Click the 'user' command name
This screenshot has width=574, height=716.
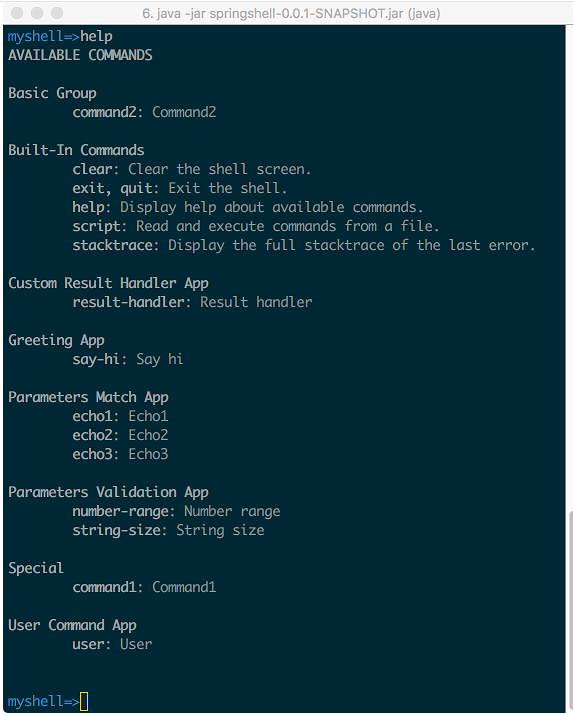click(x=88, y=644)
